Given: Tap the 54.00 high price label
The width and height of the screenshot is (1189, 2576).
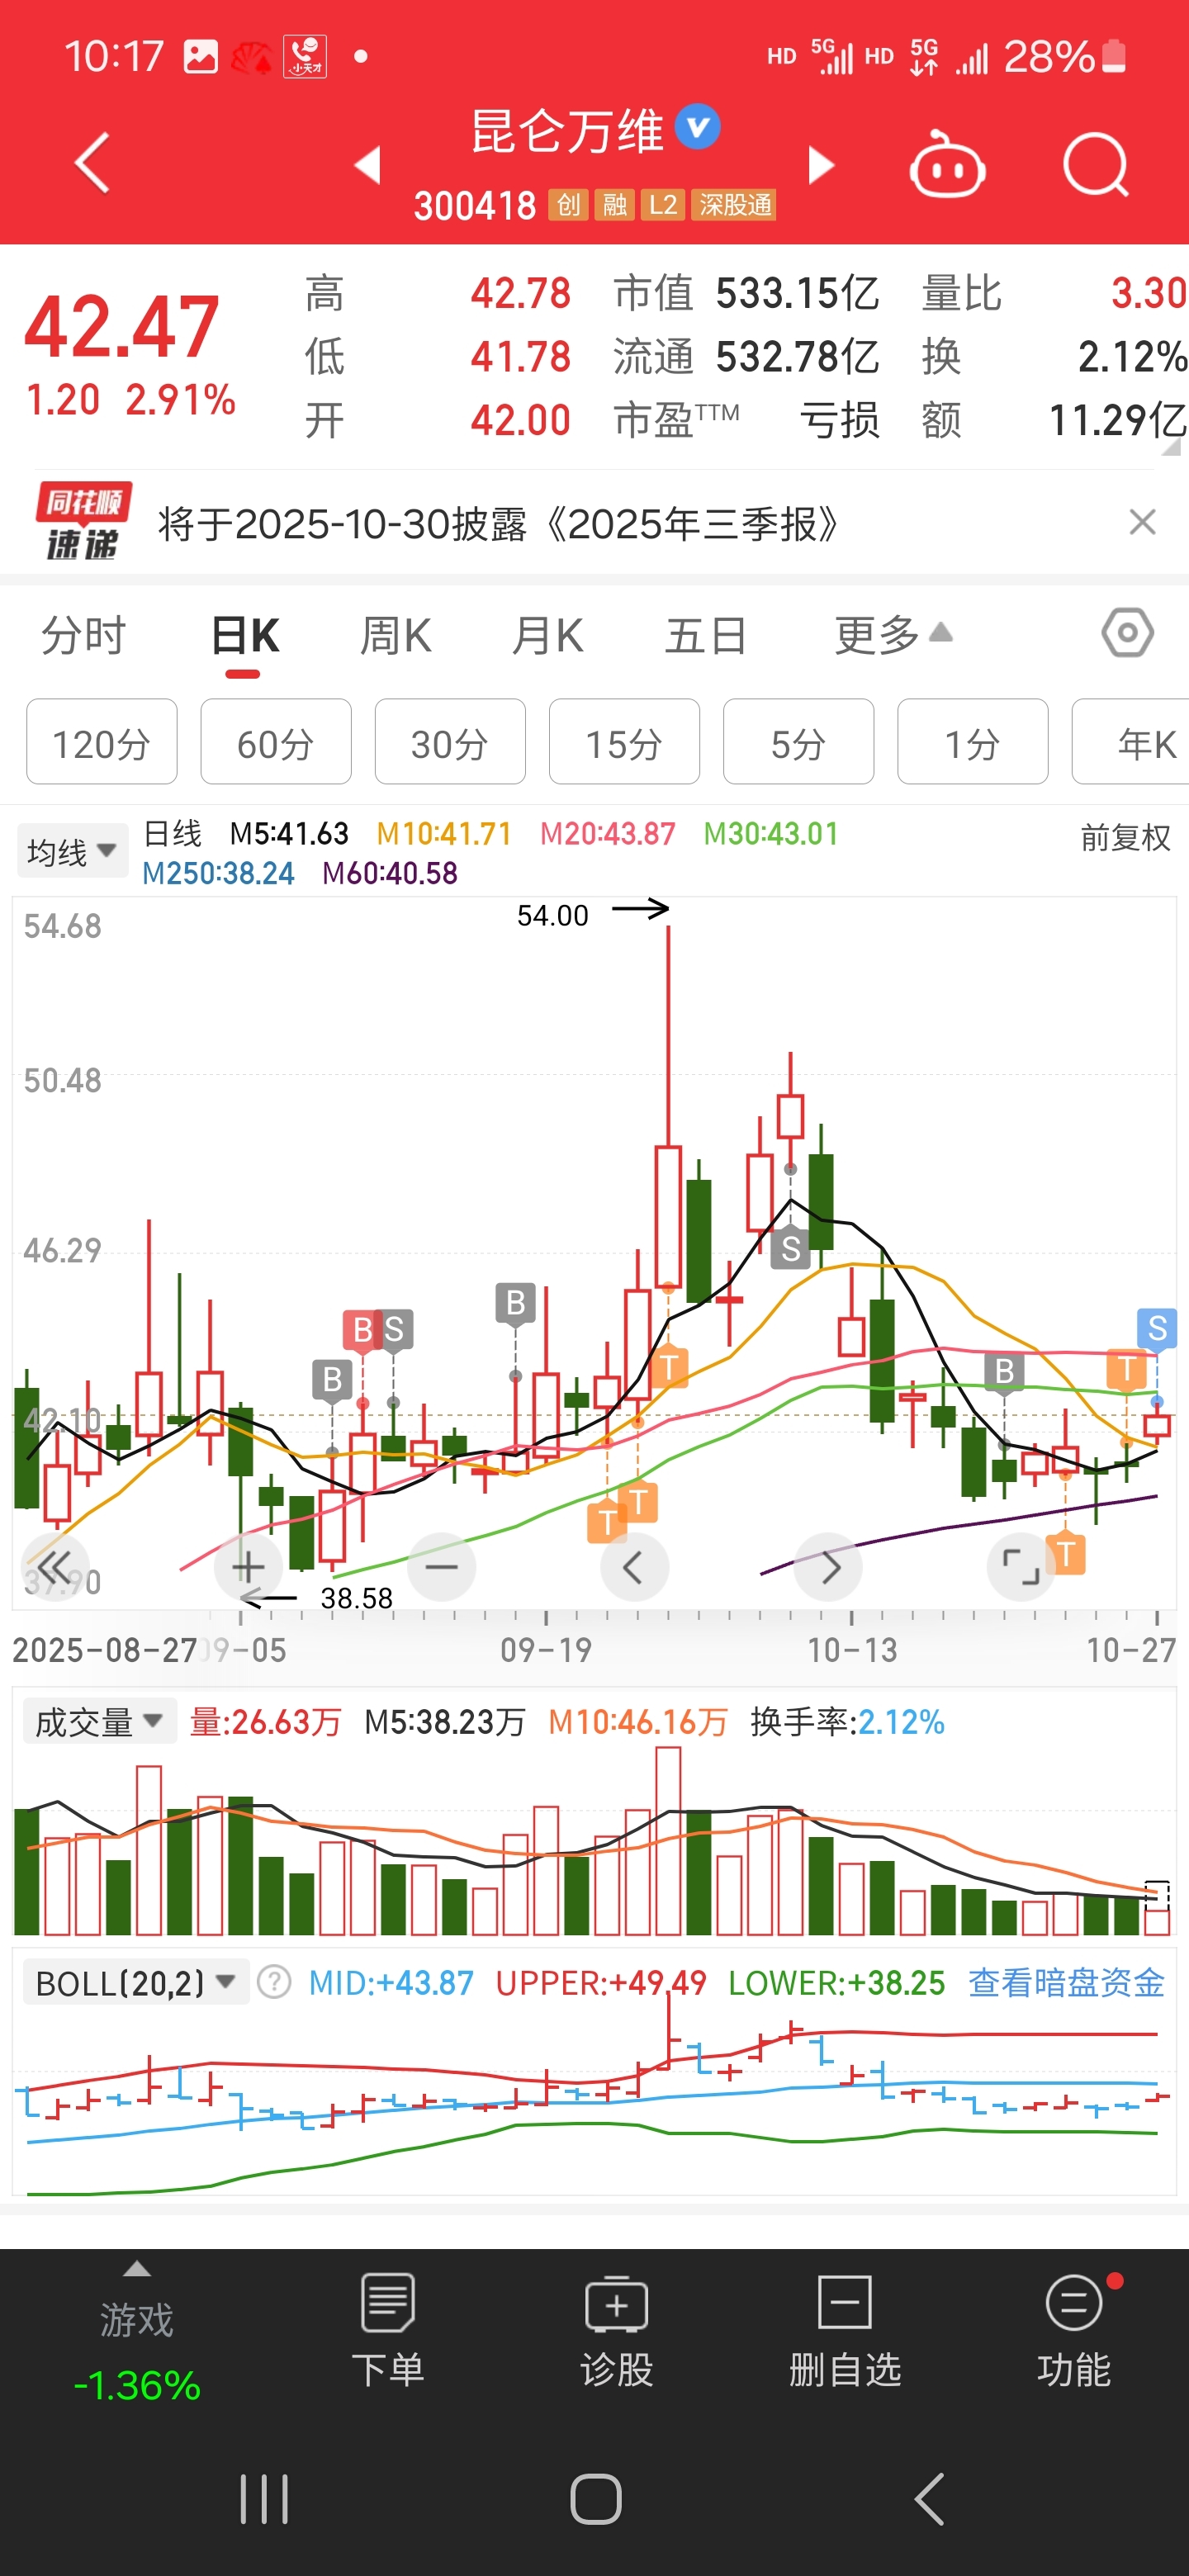Looking at the screenshot, I should click(x=552, y=915).
